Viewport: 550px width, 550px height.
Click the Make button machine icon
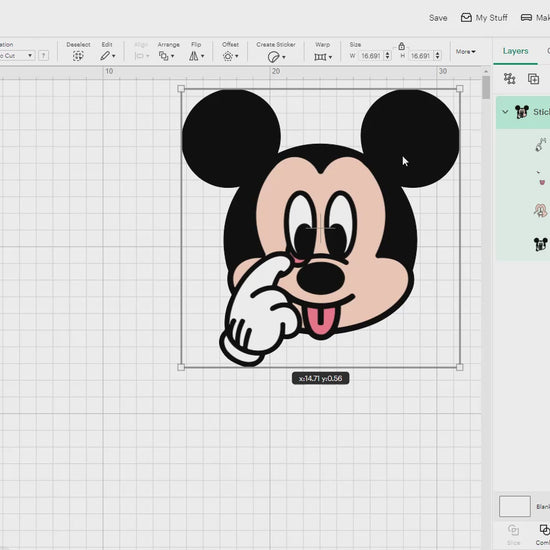tap(526, 18)
